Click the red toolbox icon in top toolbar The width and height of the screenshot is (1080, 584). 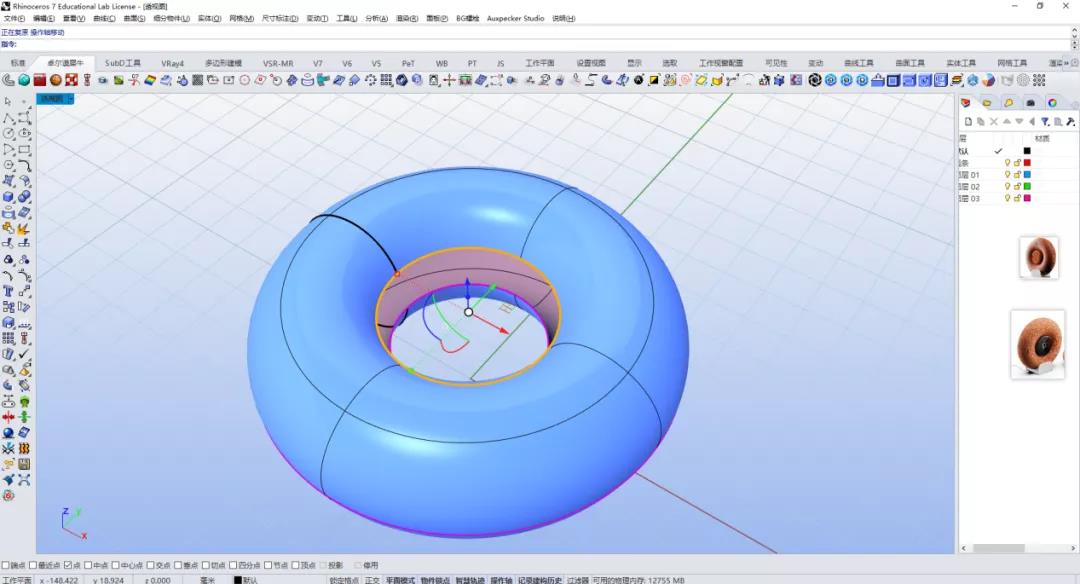pos(40,81)
